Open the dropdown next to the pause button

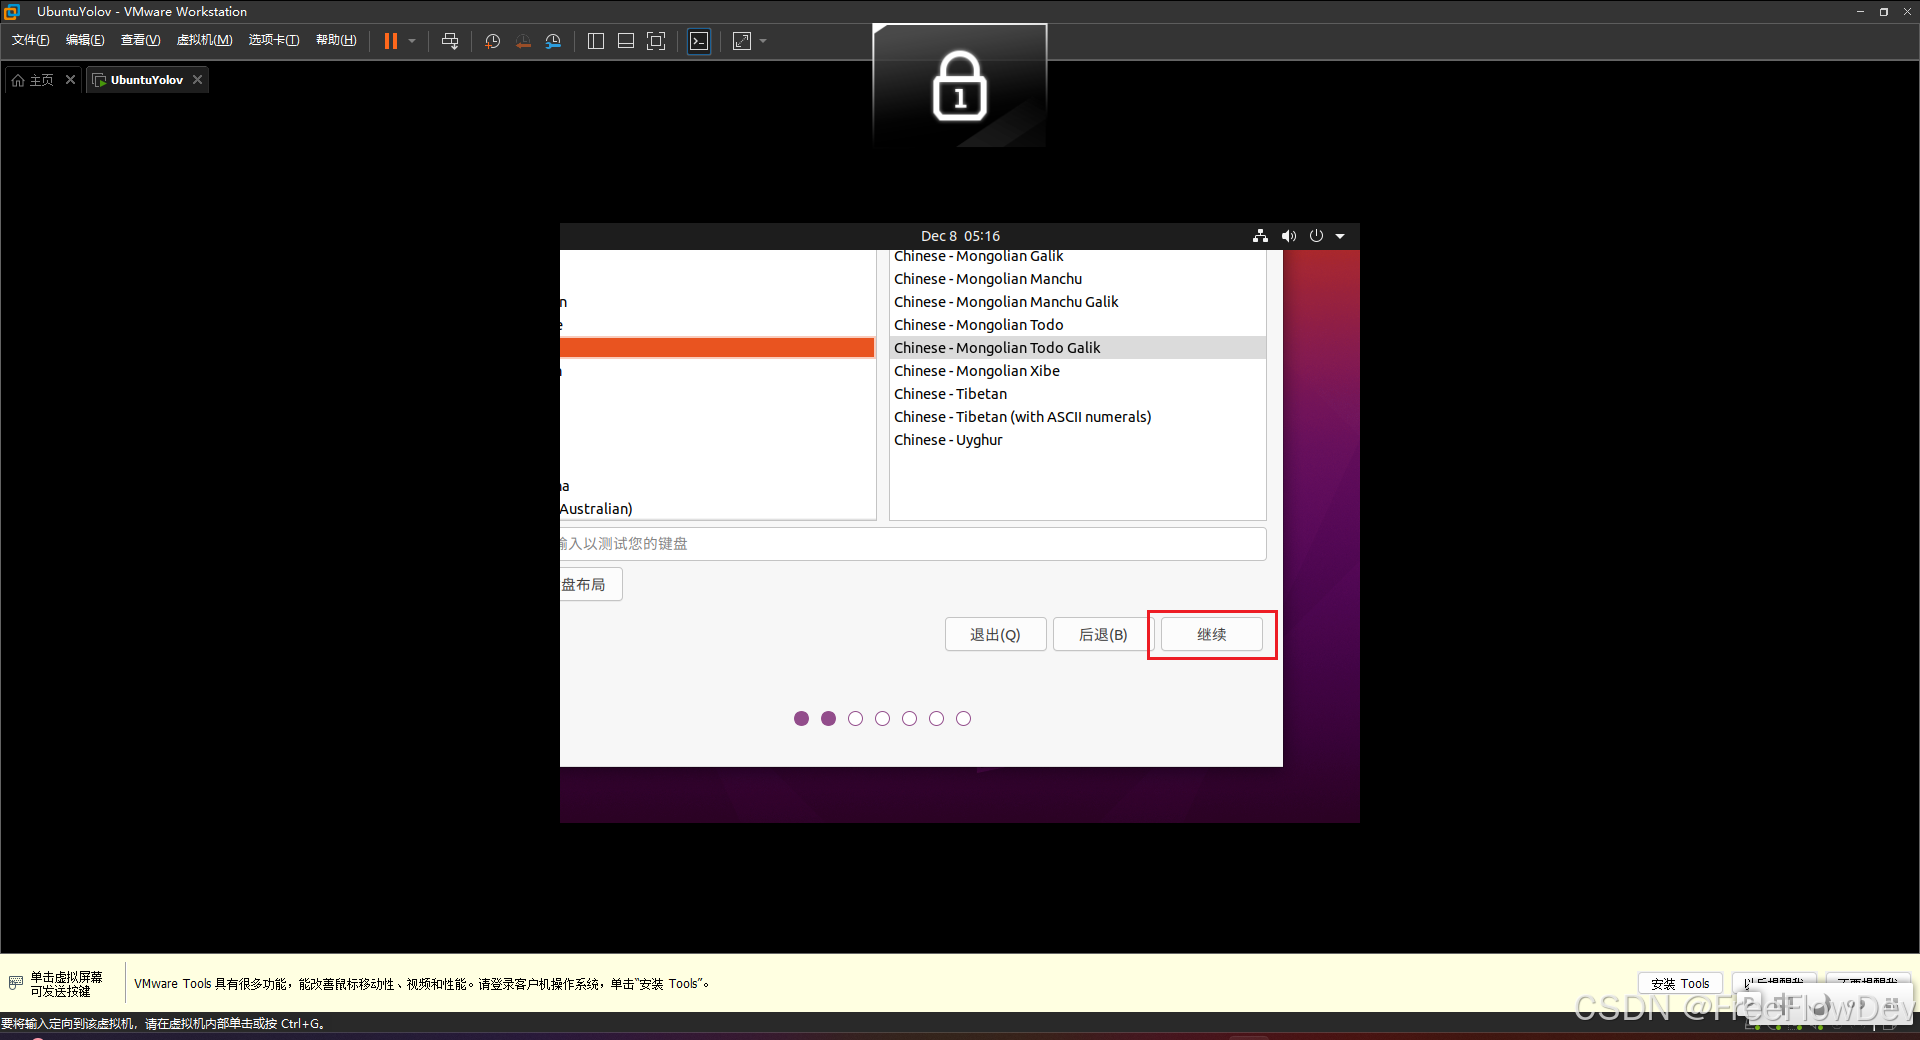click(x=412, y=41)
